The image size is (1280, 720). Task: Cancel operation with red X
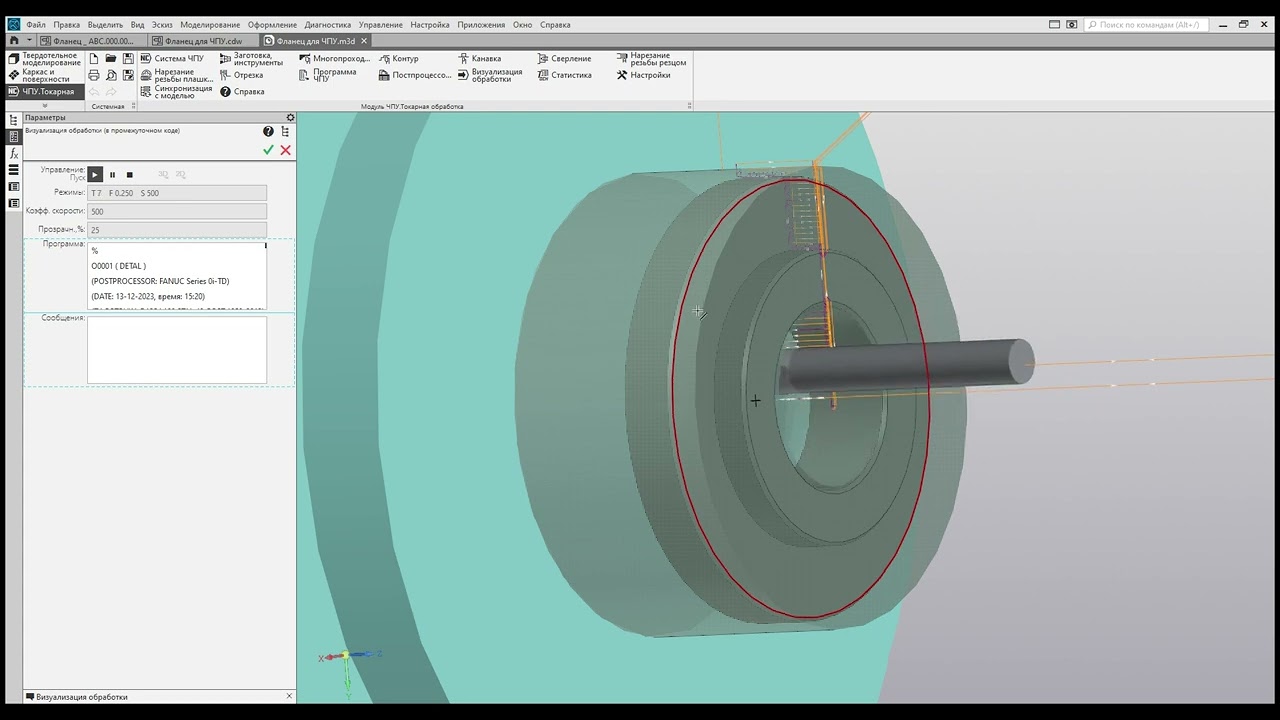click(285, 150)
